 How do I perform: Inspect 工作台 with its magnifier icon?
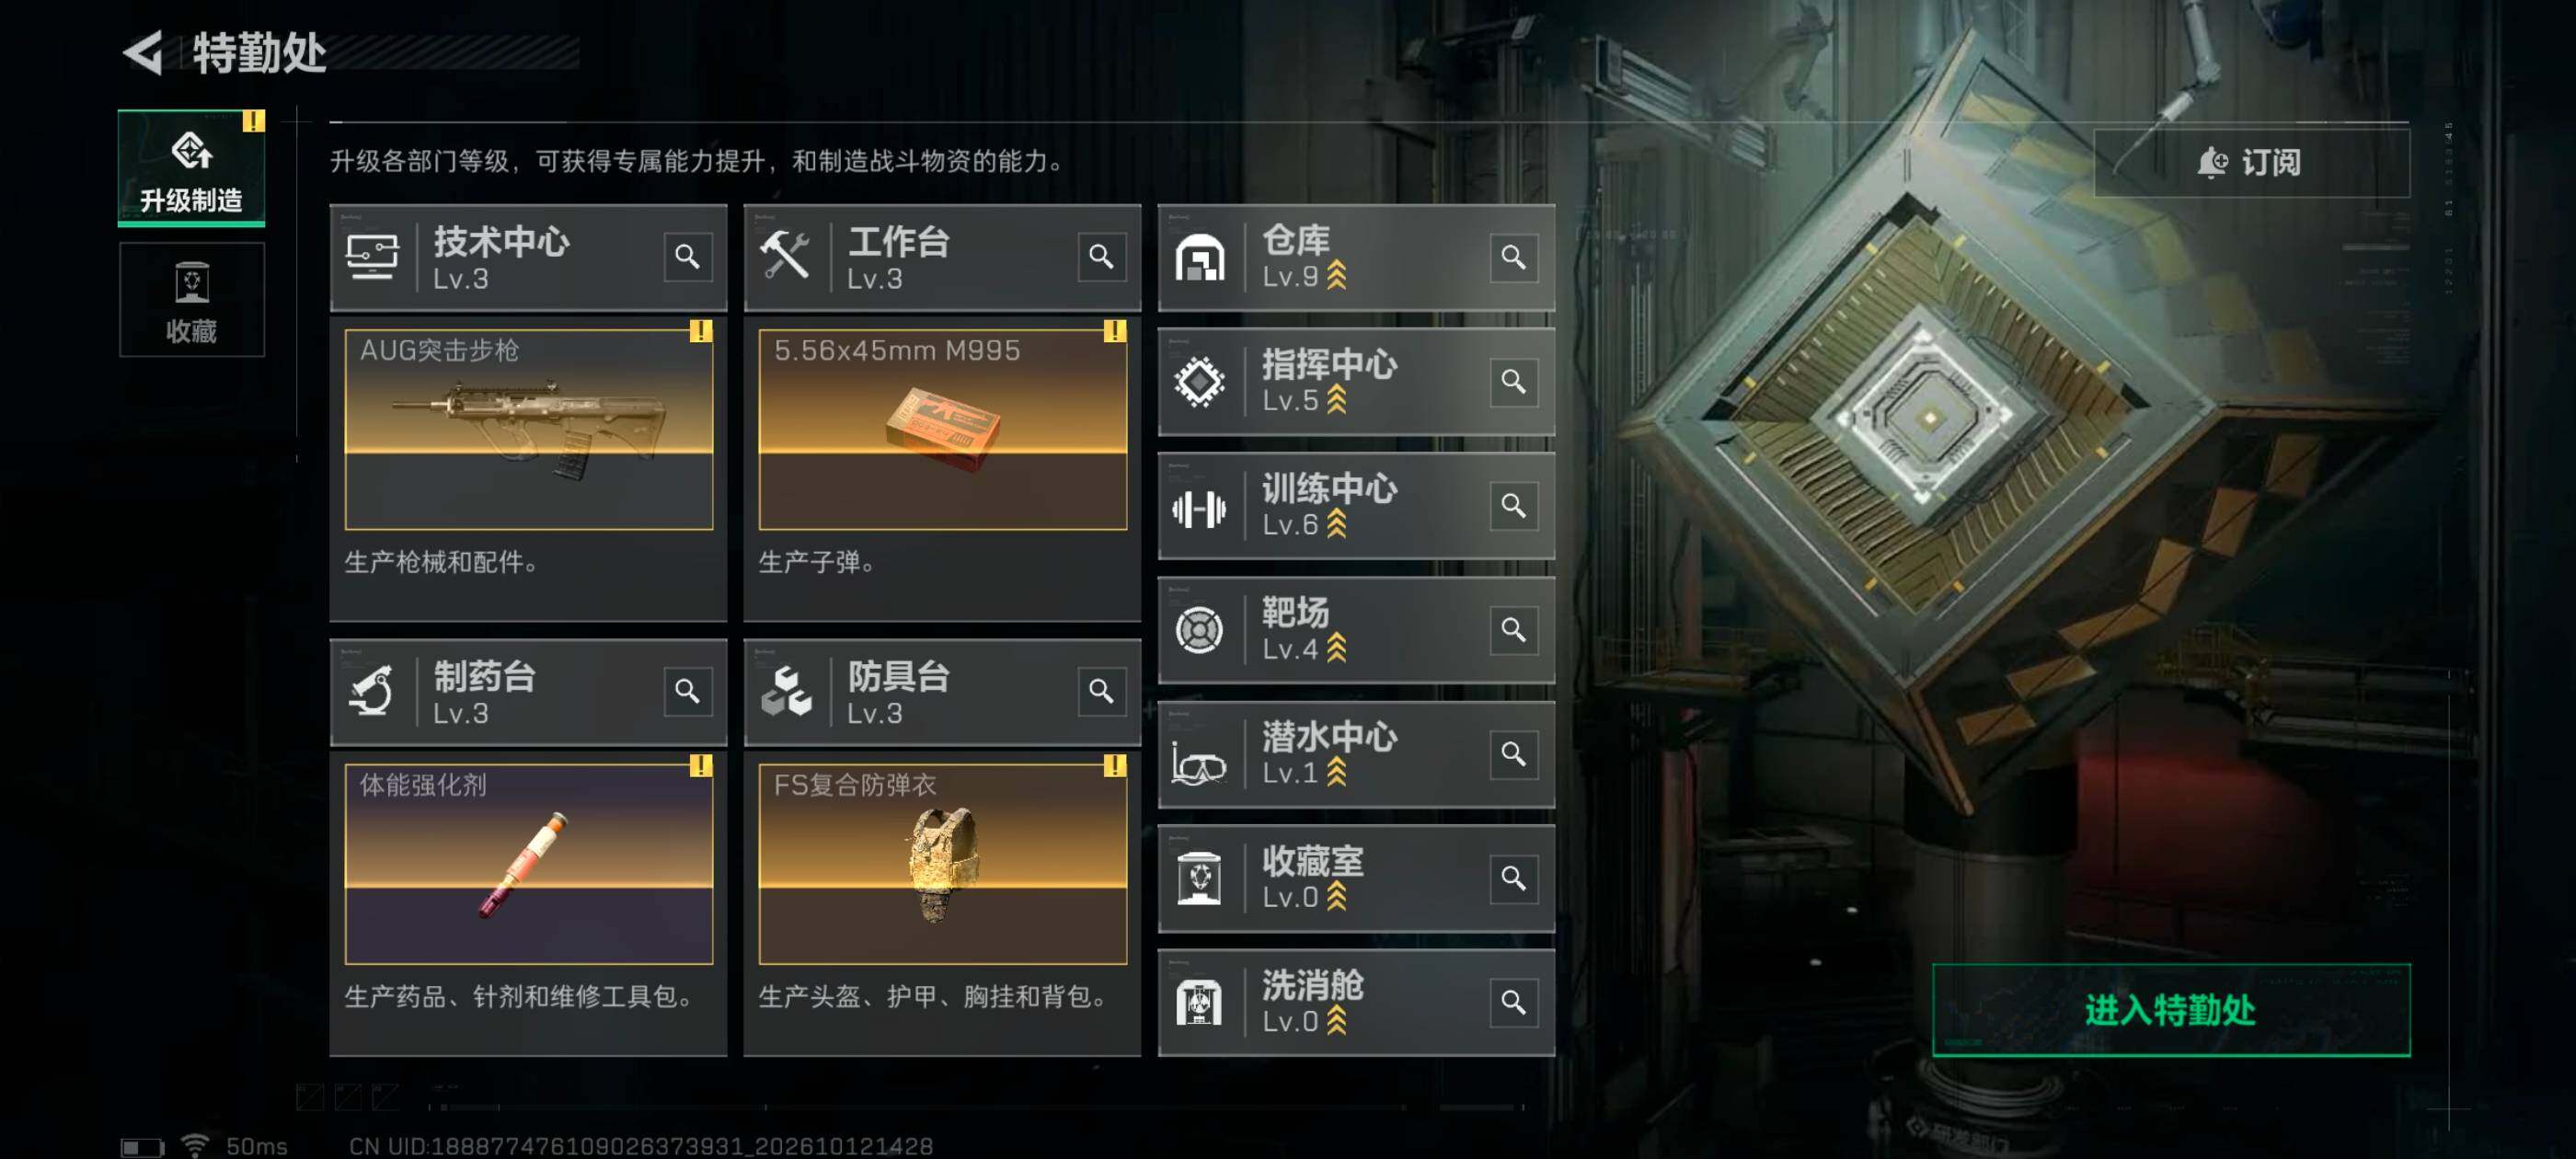point(1101,257)
